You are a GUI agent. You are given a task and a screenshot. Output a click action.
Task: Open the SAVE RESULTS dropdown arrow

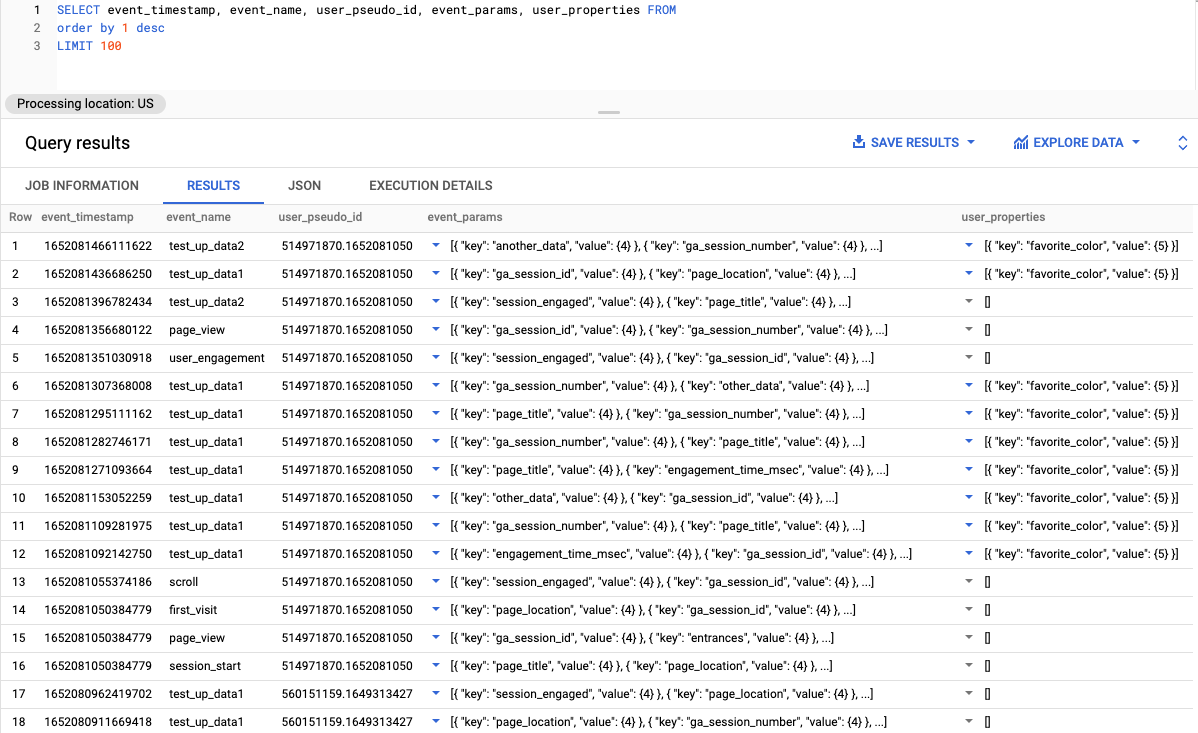tap(969, 142)
